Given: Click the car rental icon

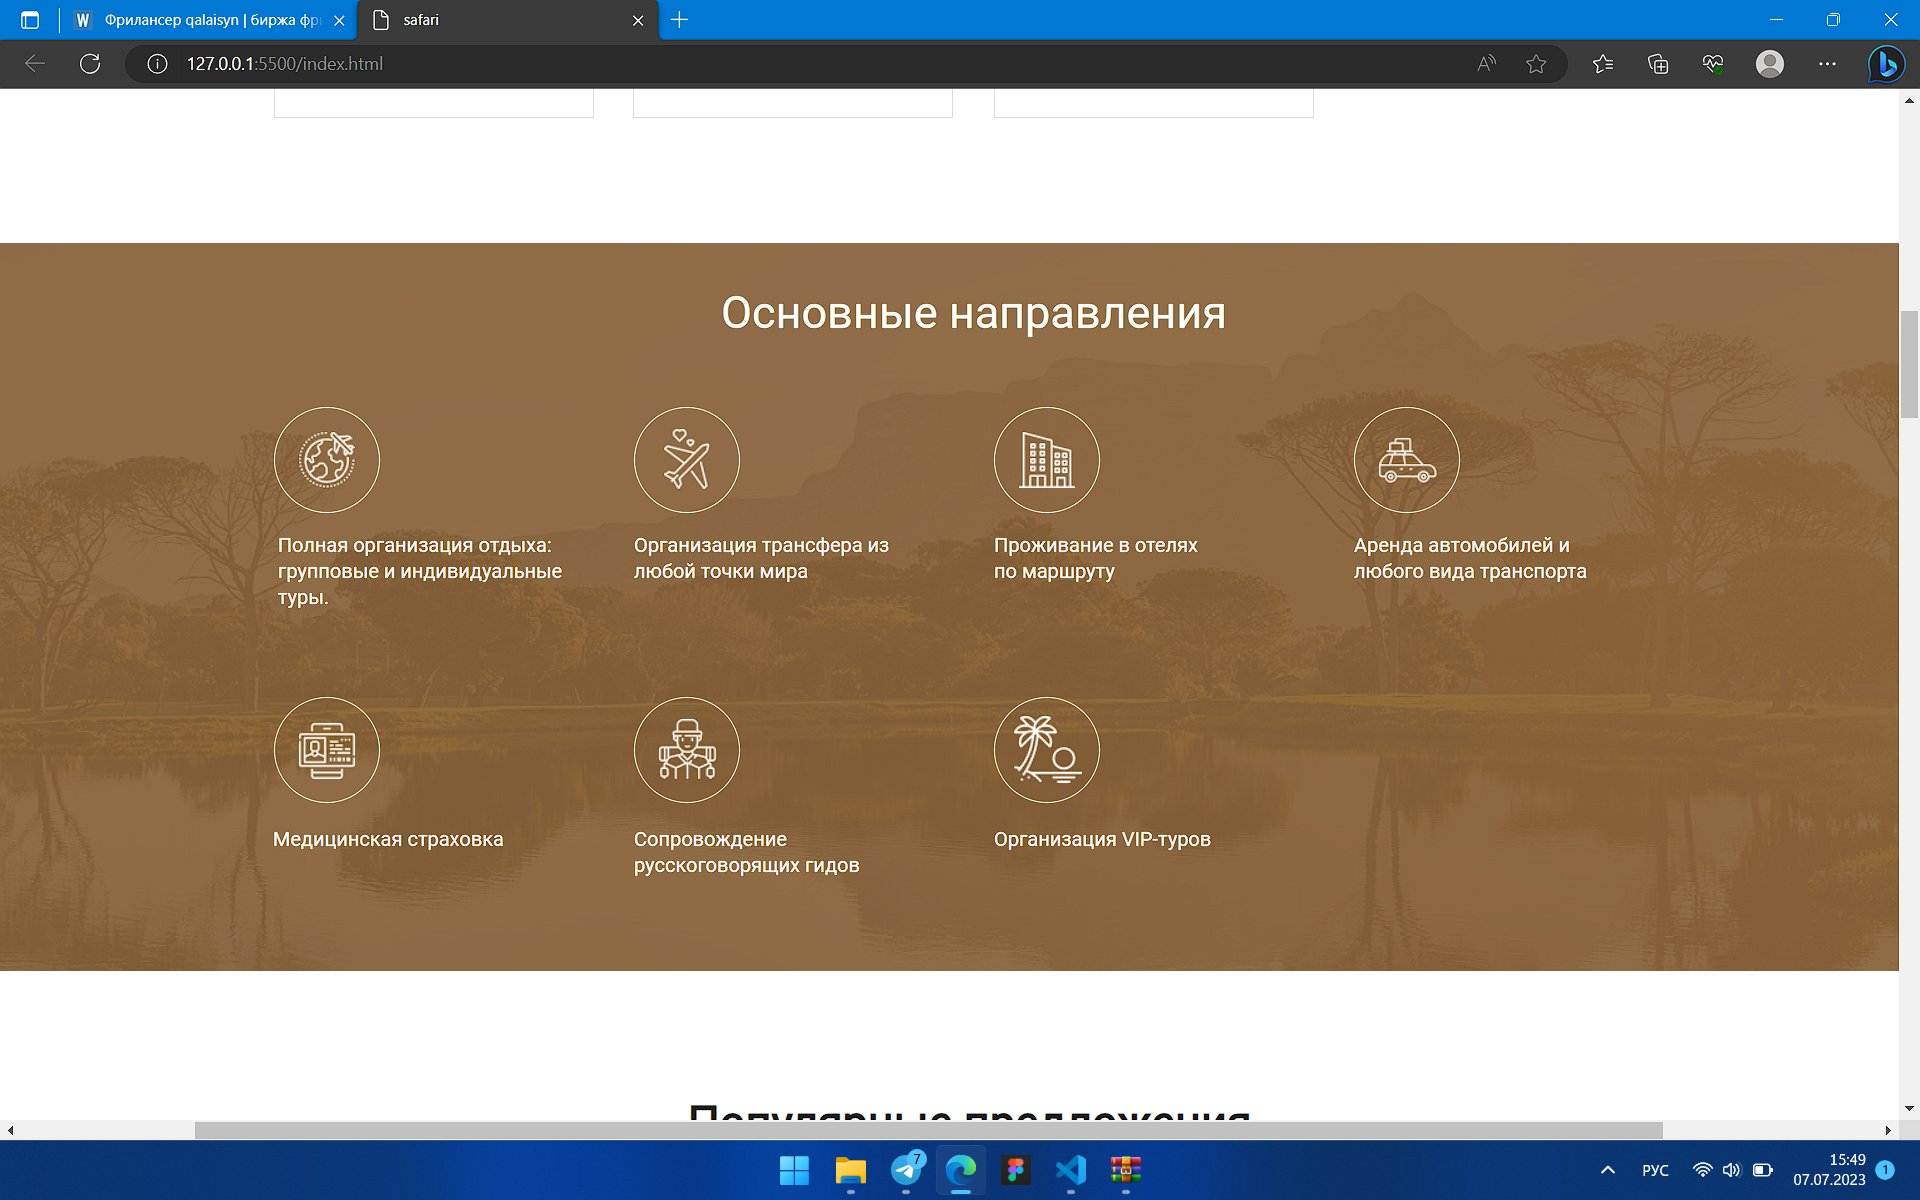Looking at the screenshot, I should pos(1407,460).
